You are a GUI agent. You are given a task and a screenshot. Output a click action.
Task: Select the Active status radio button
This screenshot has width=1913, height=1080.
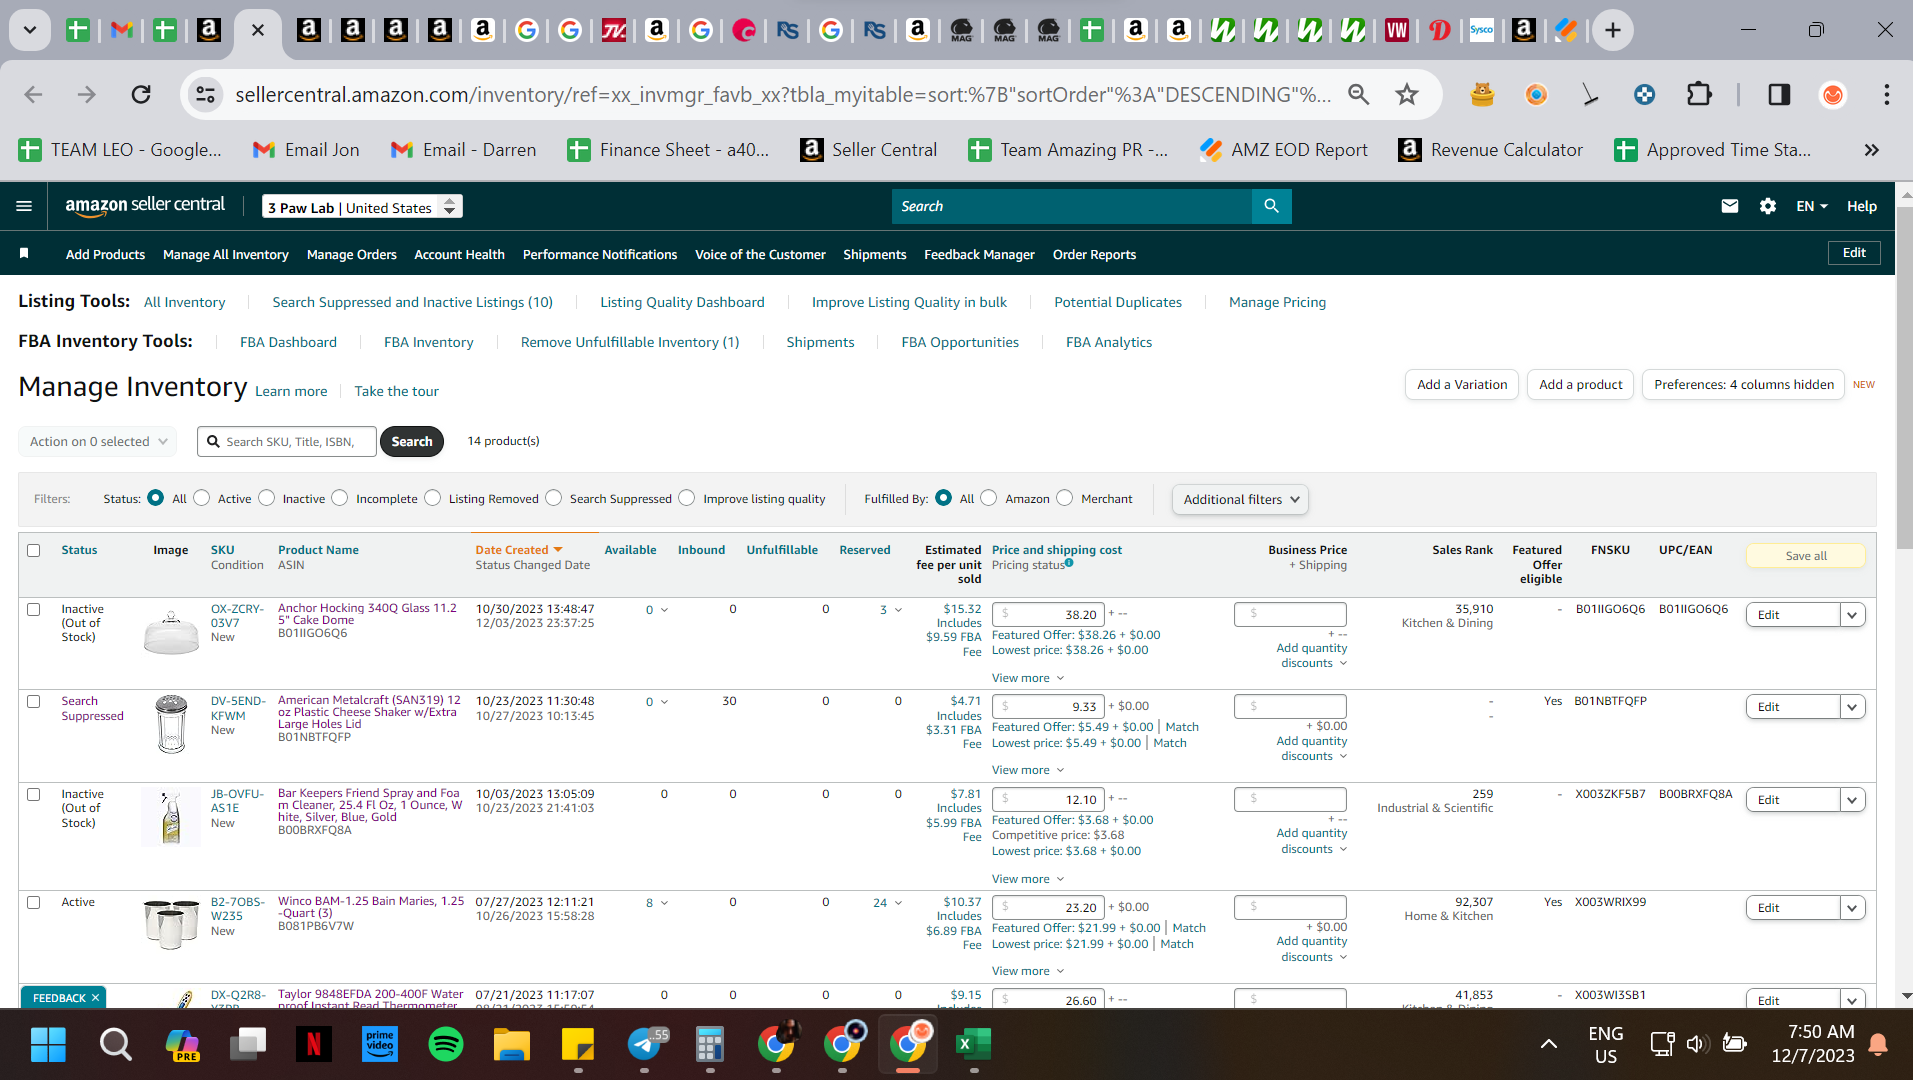202,498
